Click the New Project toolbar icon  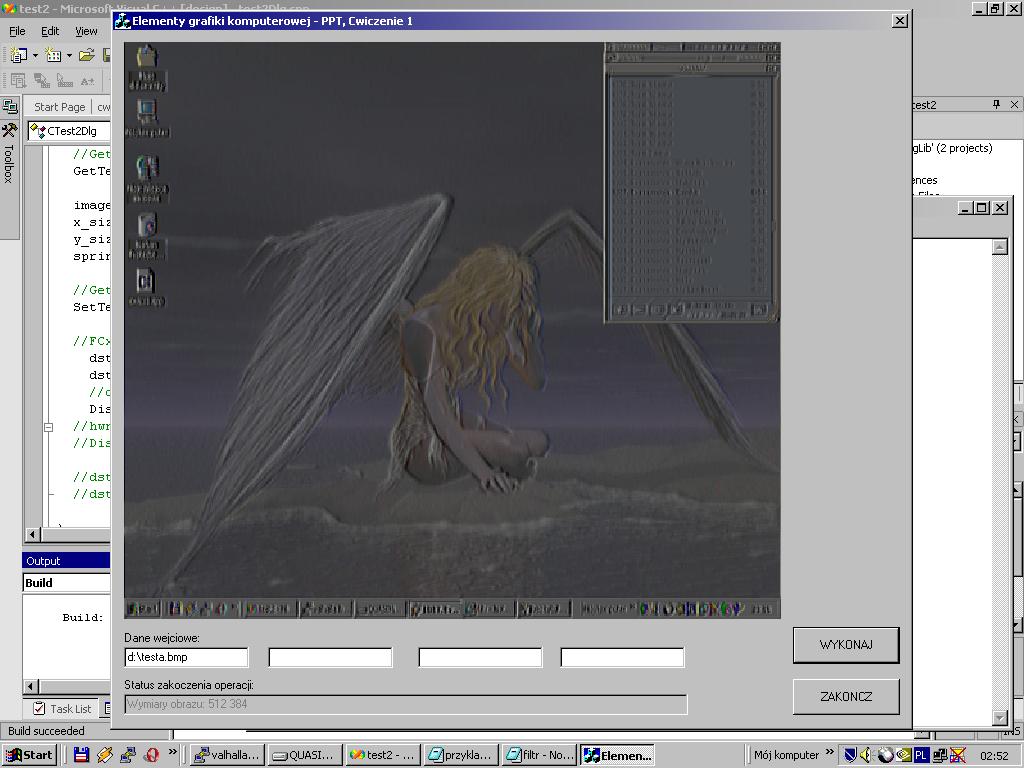18,56
